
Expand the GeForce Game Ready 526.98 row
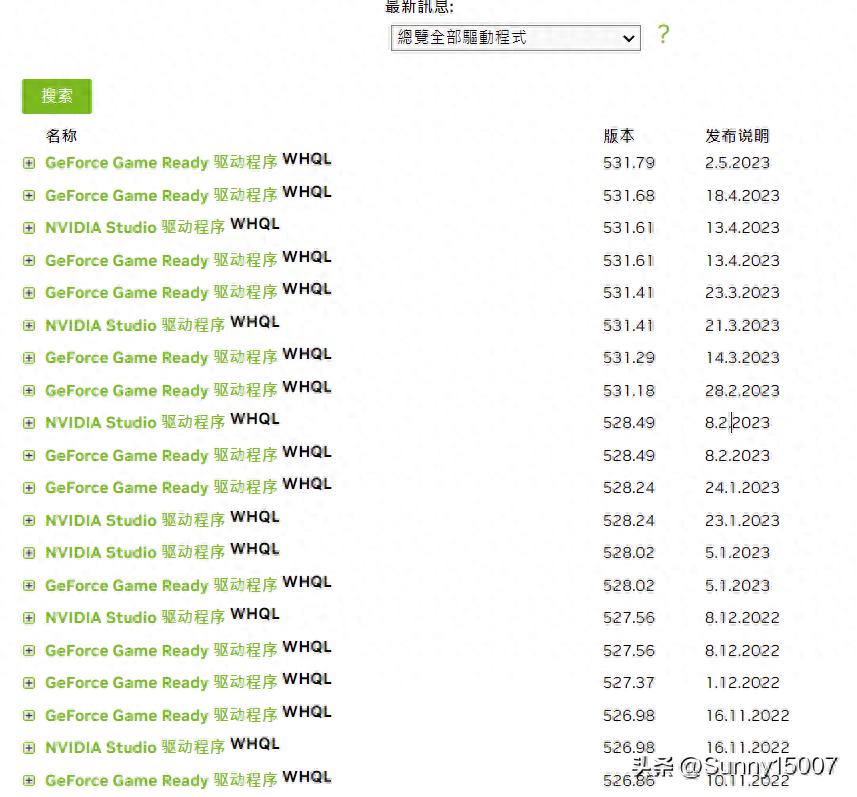click(29, 716)
